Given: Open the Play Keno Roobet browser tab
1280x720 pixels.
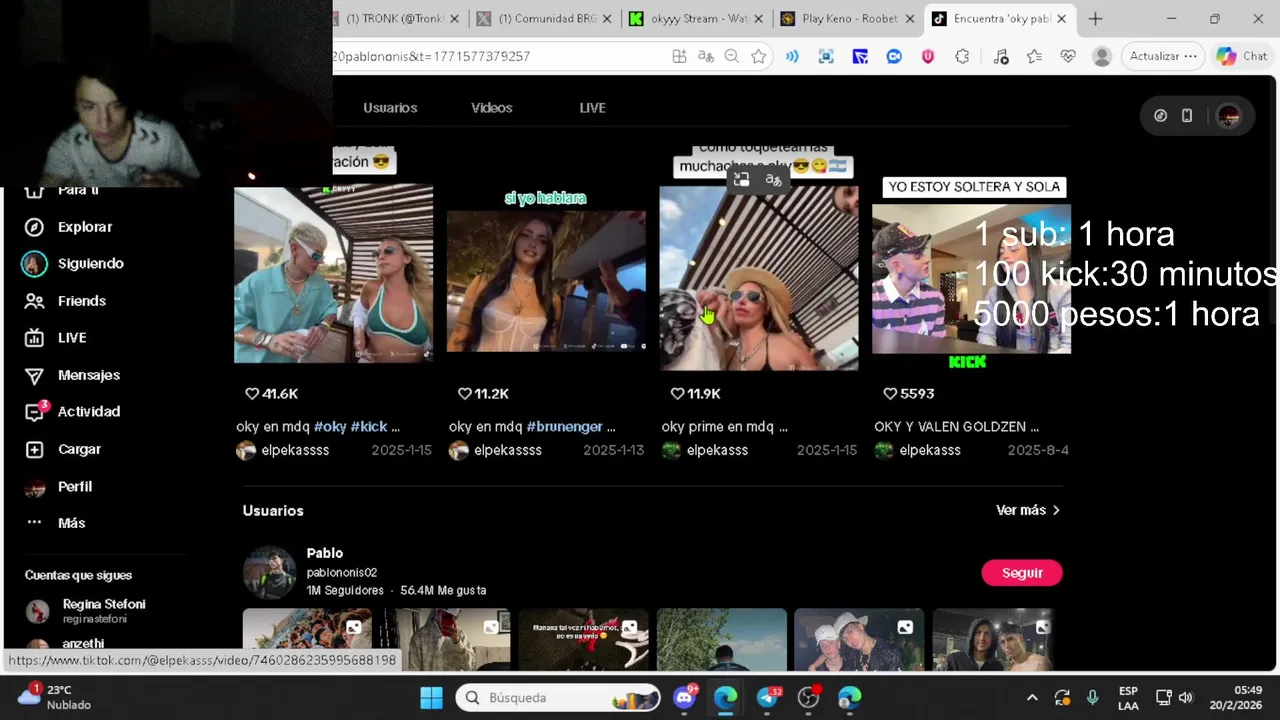Looking at the screenshot, I should tap(848, 18).
